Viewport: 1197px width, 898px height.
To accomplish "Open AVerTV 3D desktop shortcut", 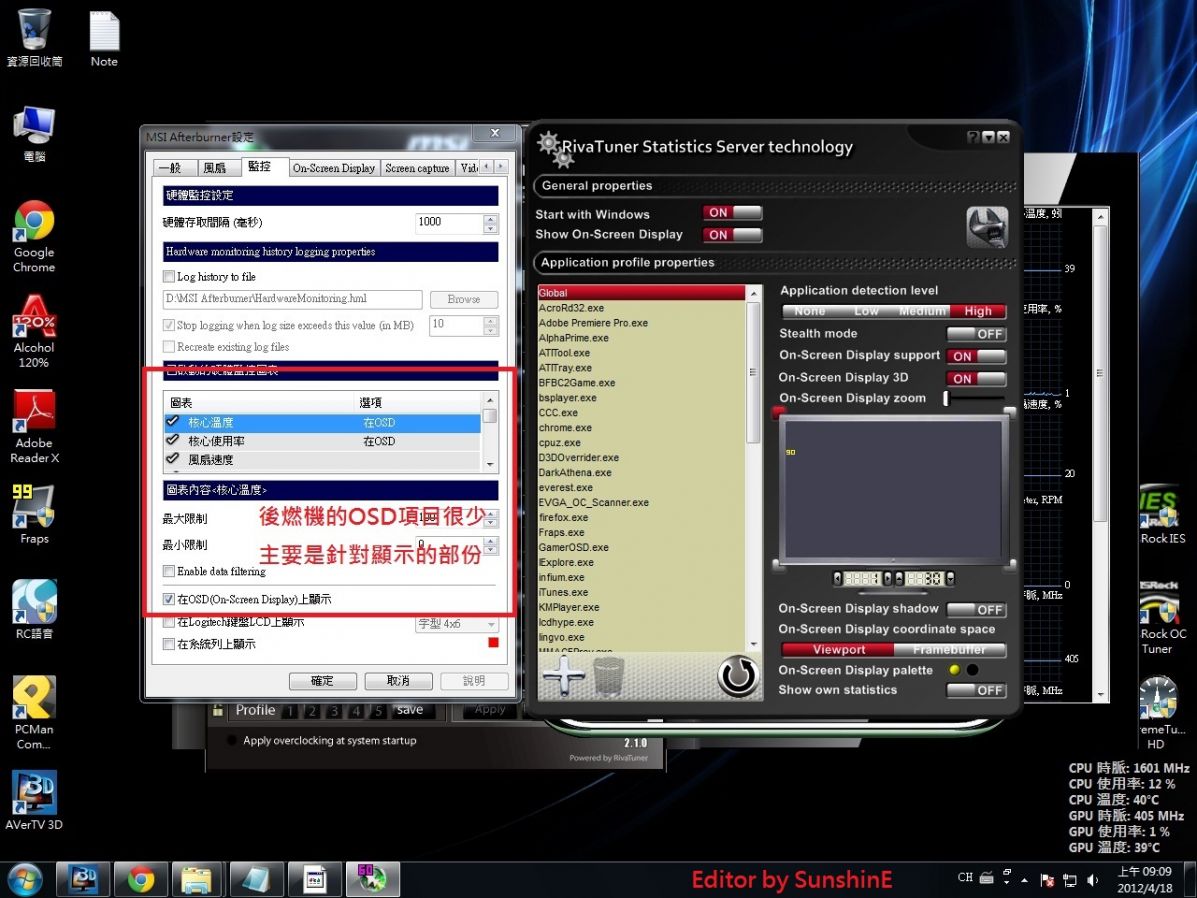I will coord(34,800).
